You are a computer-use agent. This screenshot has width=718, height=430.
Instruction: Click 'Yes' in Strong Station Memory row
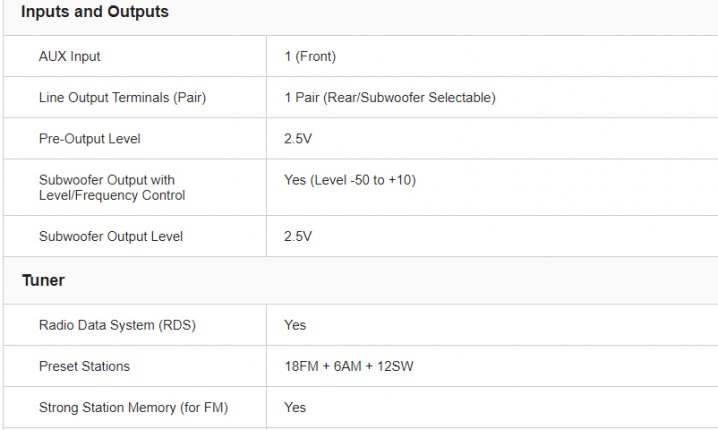295,407
